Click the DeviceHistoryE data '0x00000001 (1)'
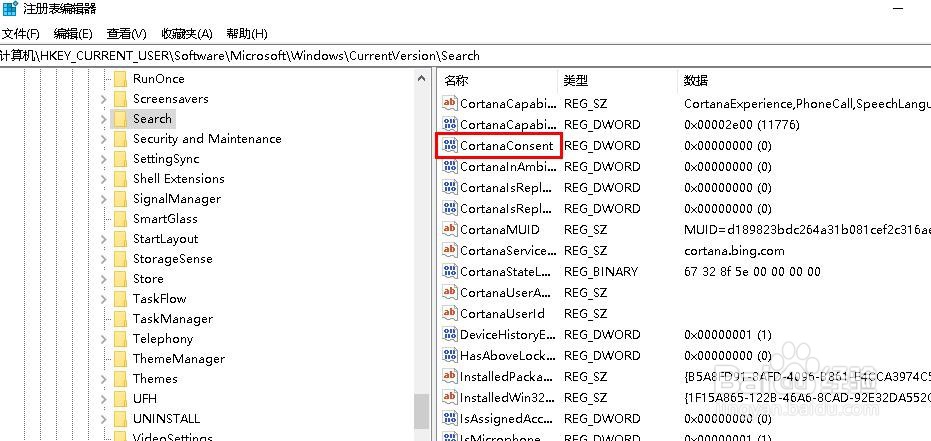 (x=728, y=335)
